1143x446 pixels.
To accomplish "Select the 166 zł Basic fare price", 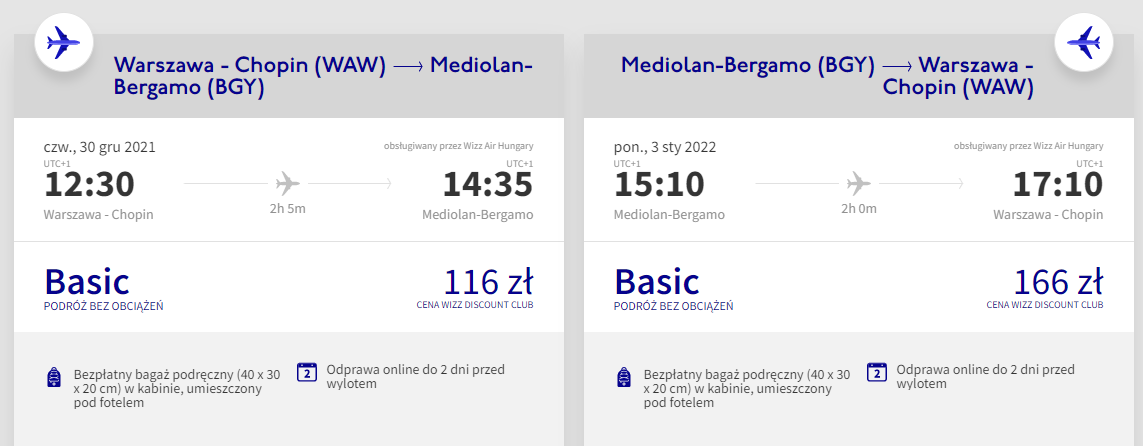I will [x=1058, y=281].
